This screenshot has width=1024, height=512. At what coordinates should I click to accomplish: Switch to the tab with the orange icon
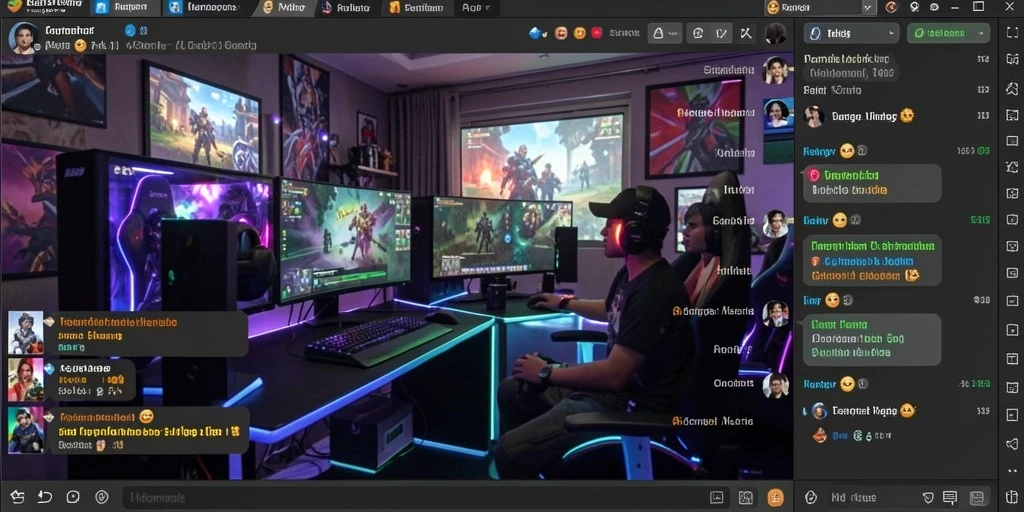coord(417,8)
